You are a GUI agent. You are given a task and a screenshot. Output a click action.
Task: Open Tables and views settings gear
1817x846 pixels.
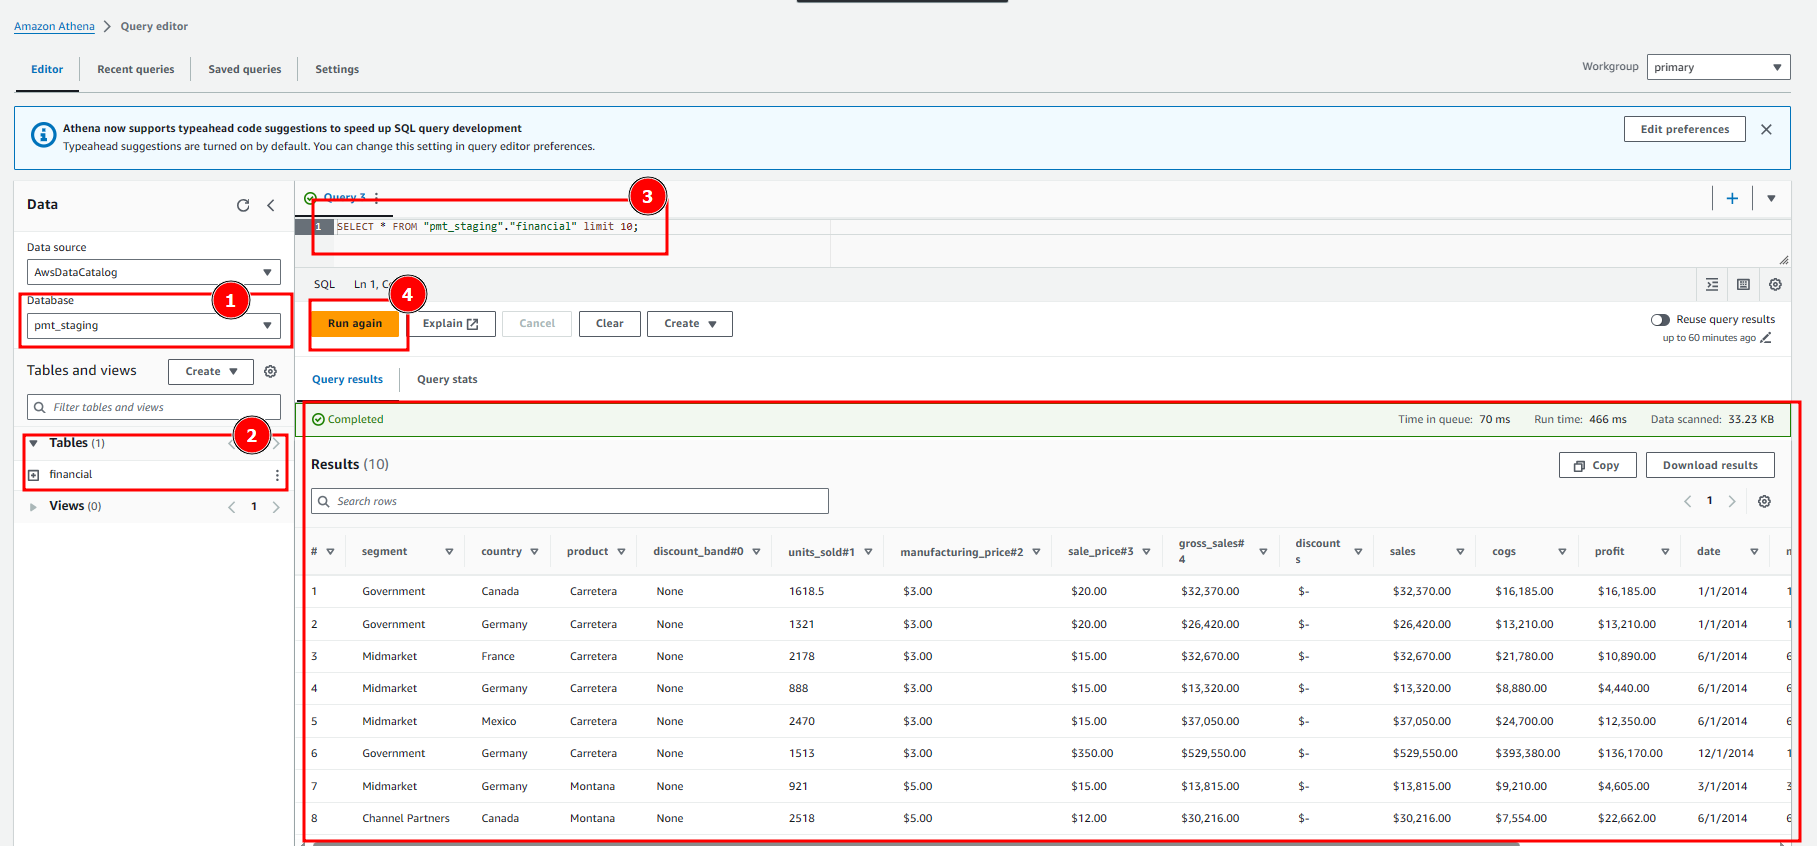point(270,371)
